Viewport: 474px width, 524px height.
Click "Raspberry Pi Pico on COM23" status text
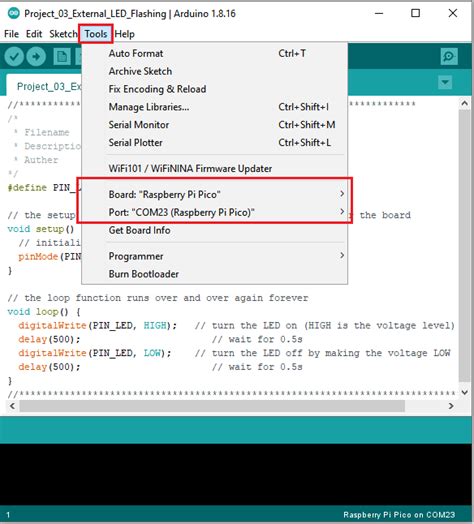[399, 515]
